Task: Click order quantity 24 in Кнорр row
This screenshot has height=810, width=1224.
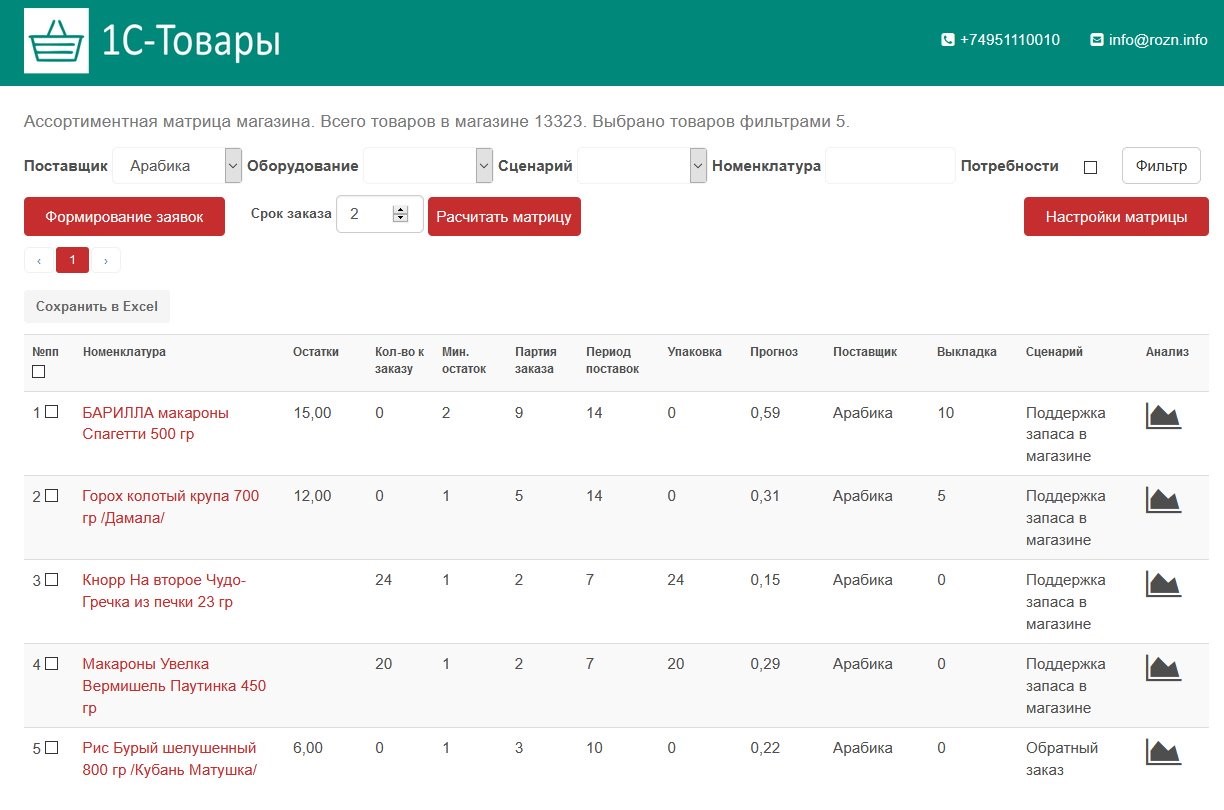Action: coord(383,580)
